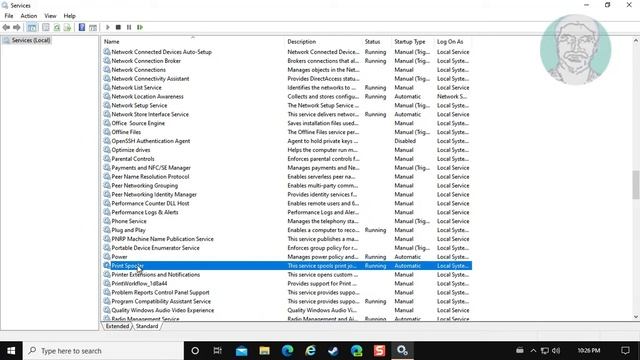
Task: Click the gear icon beside PrintWorkflow_1d8a44
Action: click(x=107, y=283)
